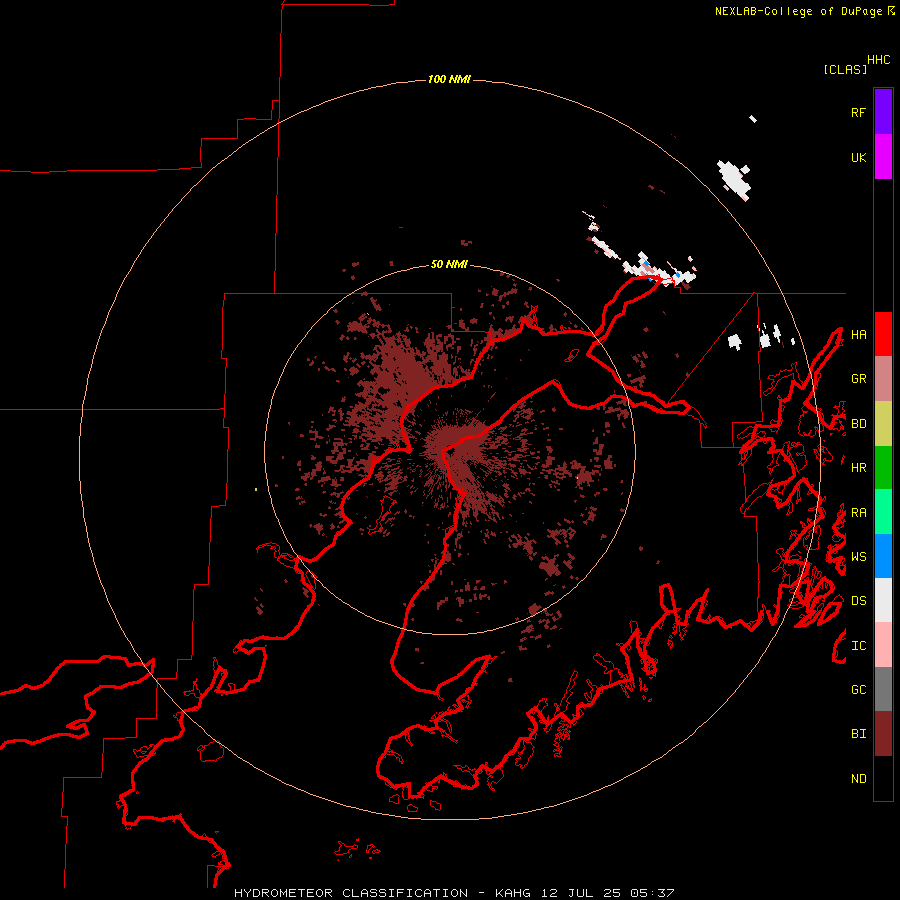Screen dimensions: 900x900
Task: Click the '12 JUL 25' date text
Action: point(580,893)
